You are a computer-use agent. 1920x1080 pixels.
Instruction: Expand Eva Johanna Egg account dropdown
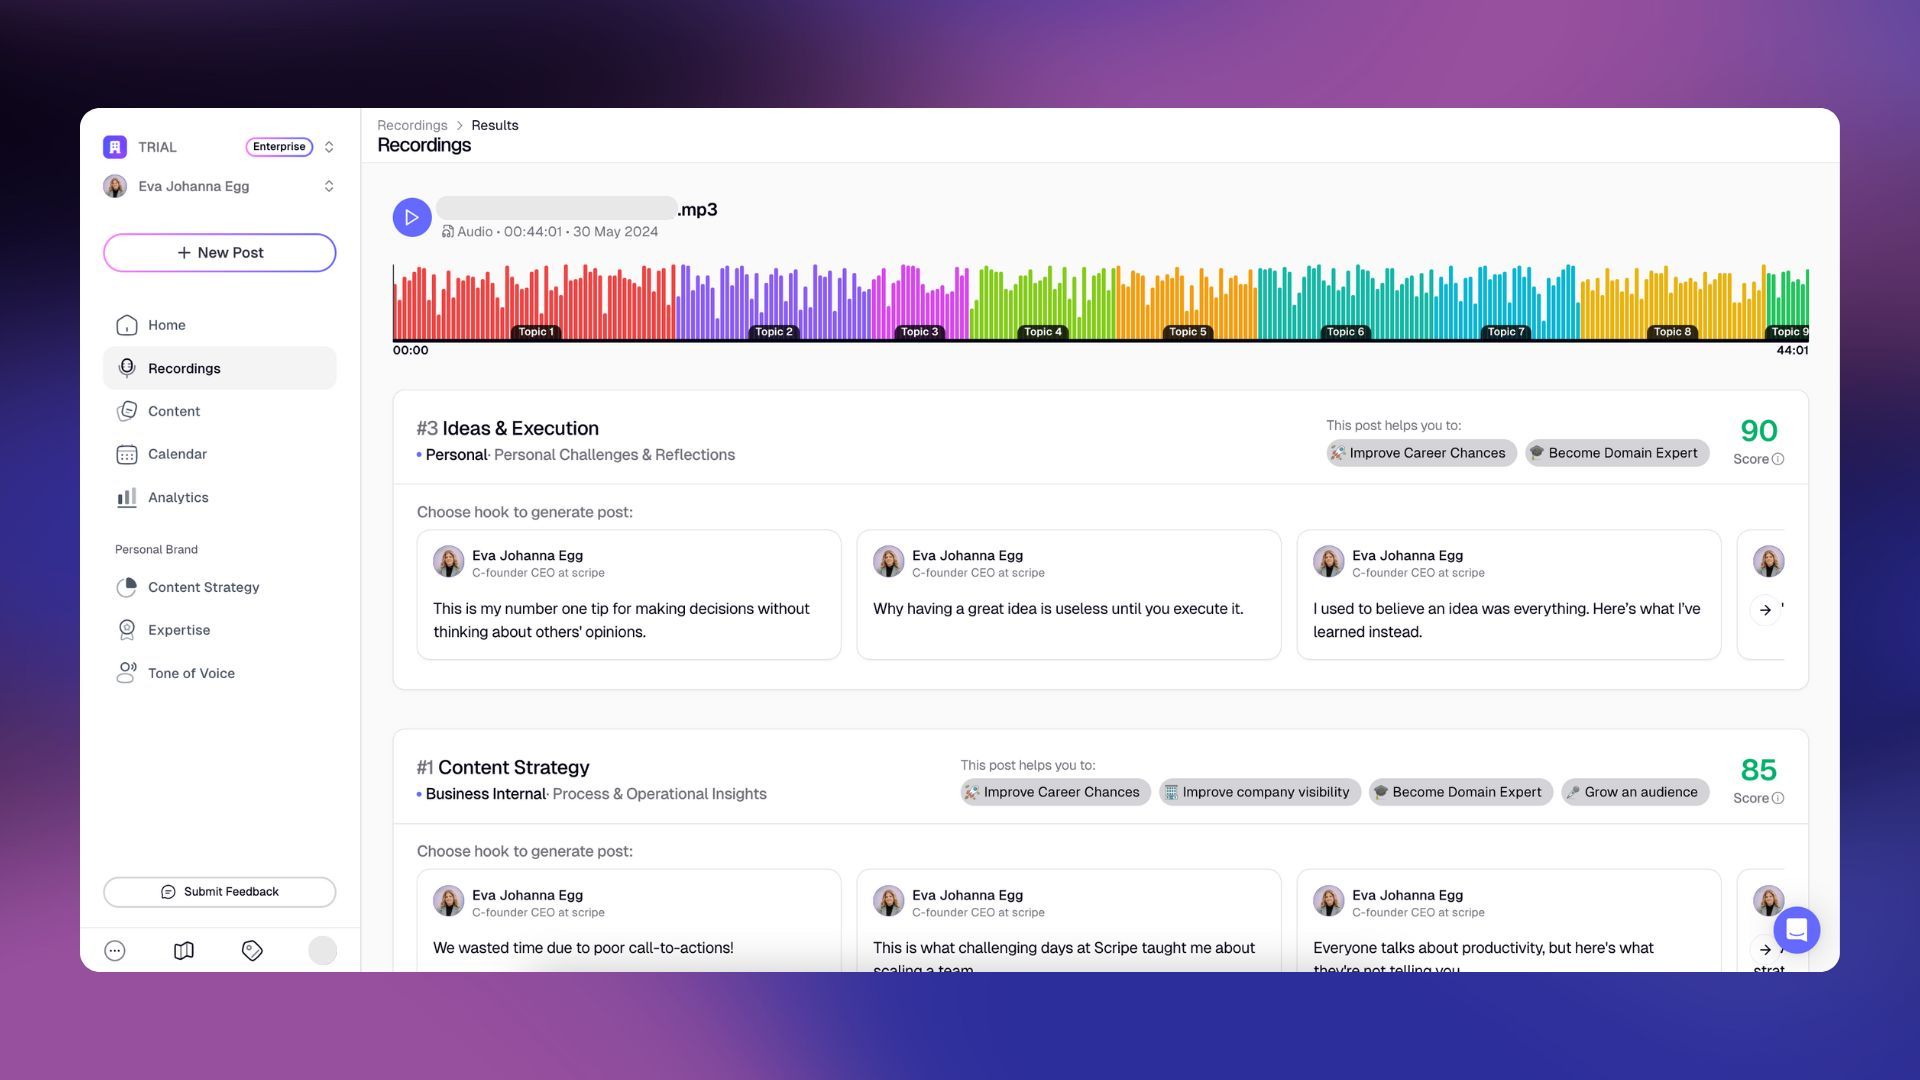(x=329, y=186)
